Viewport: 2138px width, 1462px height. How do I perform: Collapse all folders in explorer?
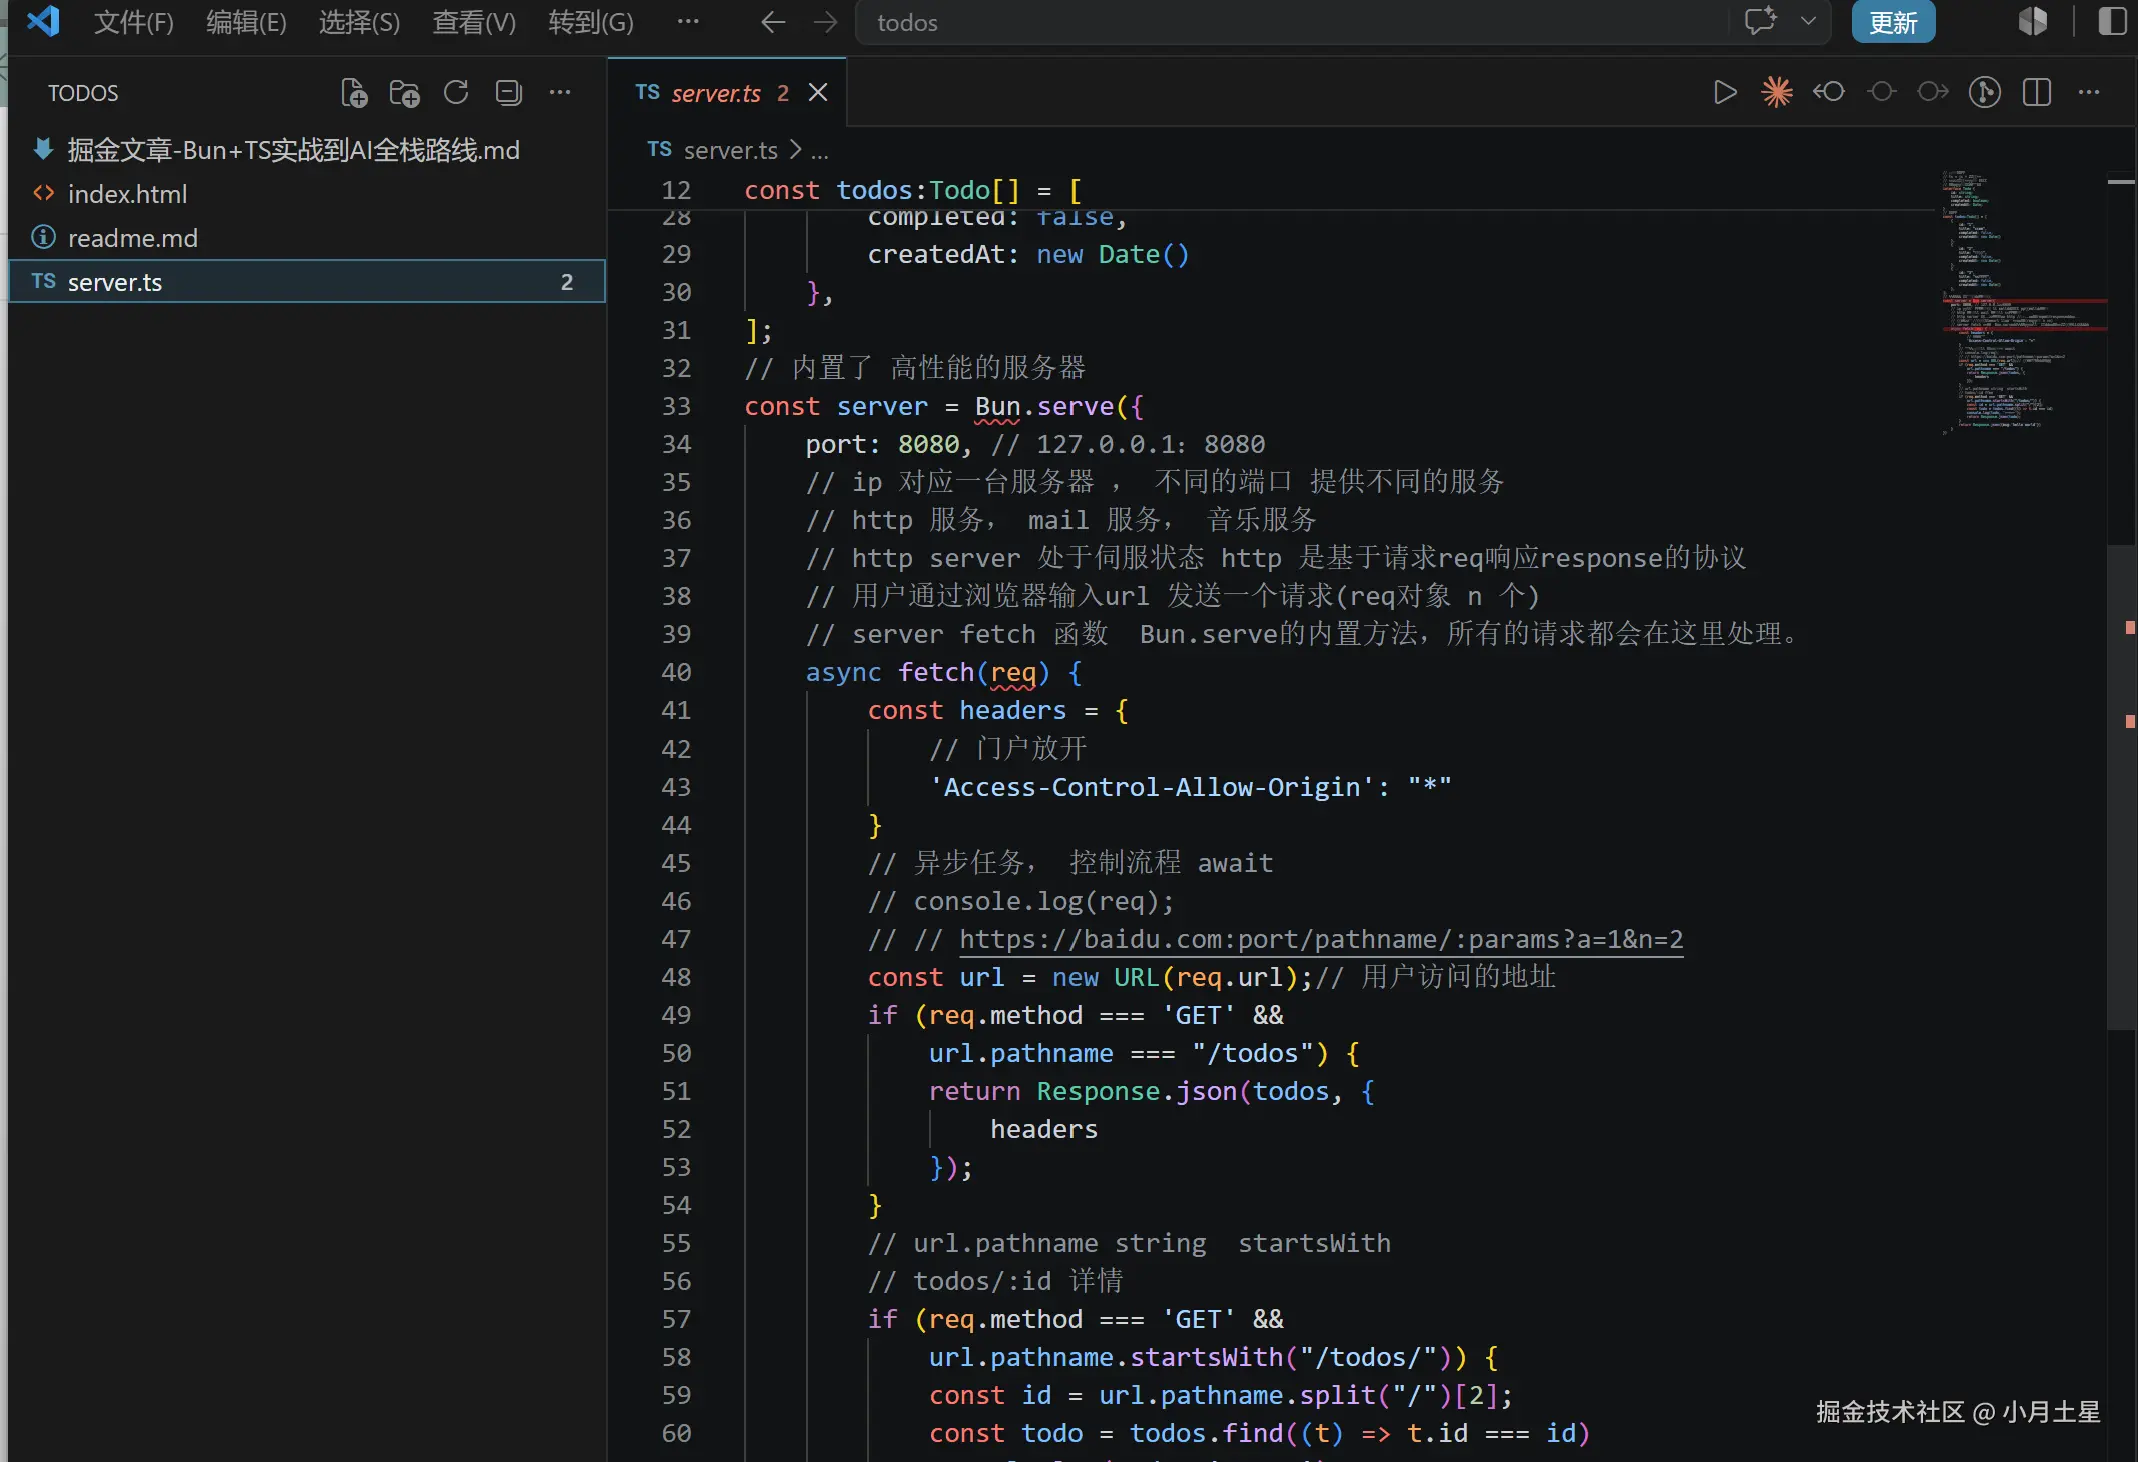[508, 93]
